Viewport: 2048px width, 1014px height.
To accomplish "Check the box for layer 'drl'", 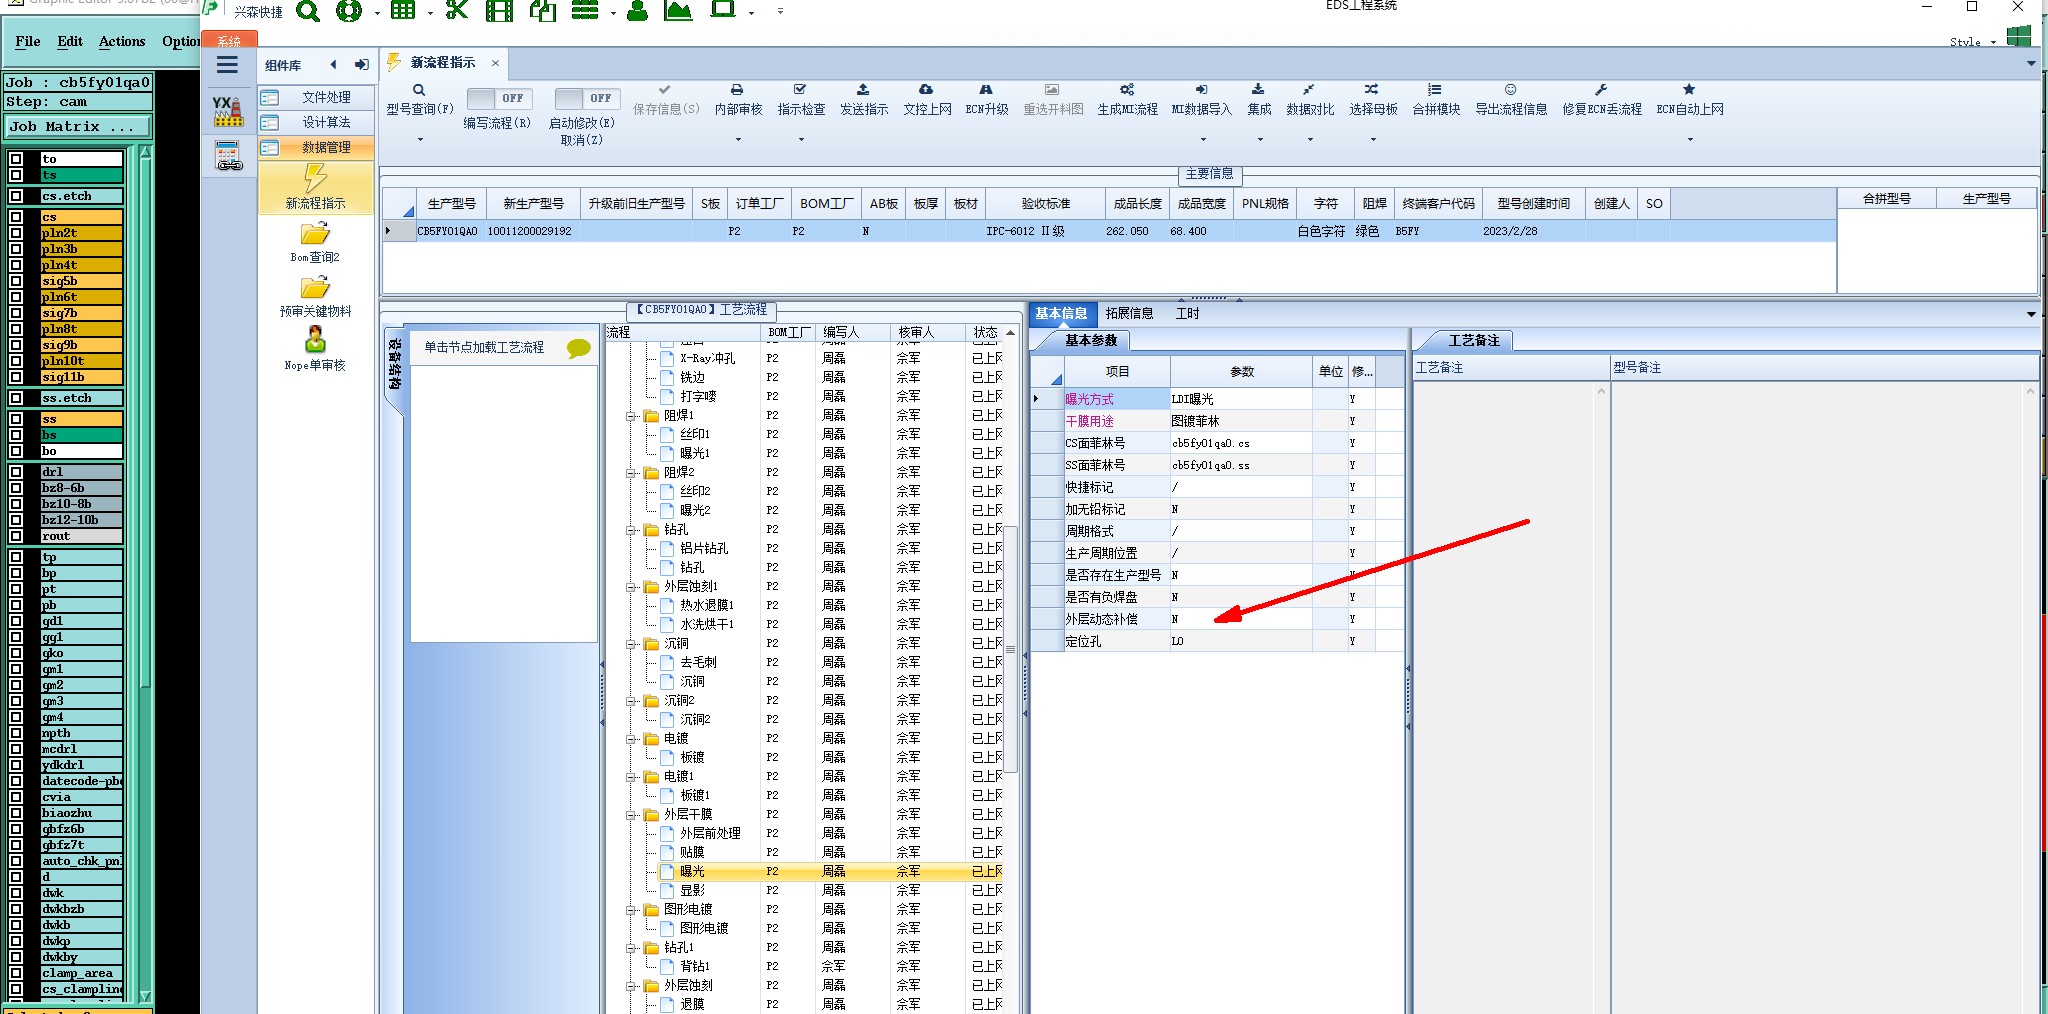I will (16, 472).
